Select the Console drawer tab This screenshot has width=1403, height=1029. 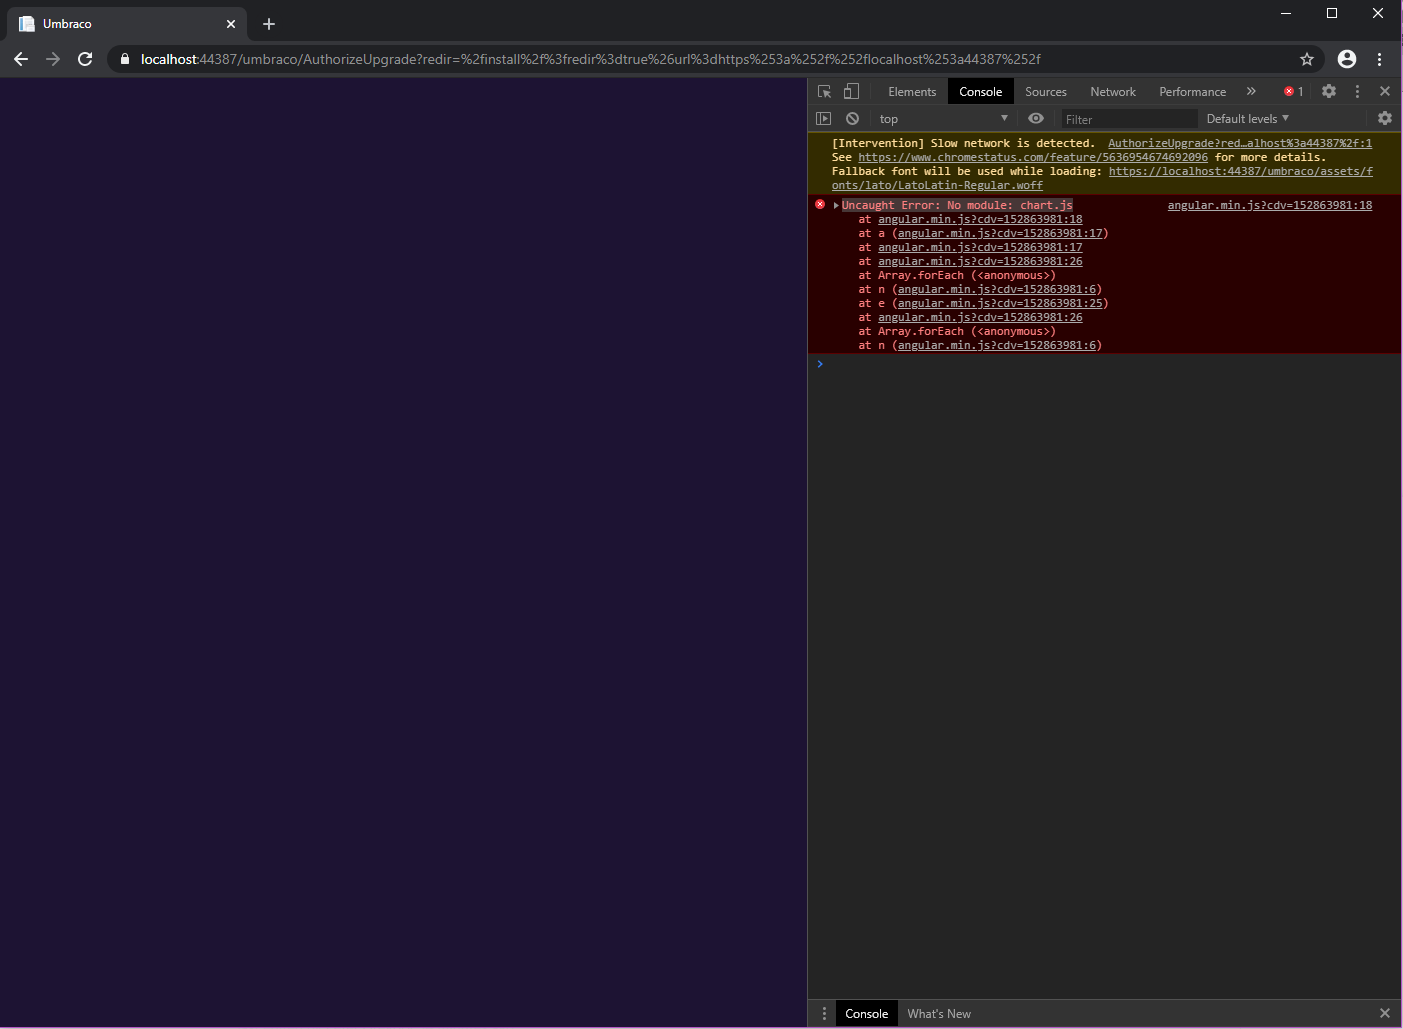(x=866, y=1014)
